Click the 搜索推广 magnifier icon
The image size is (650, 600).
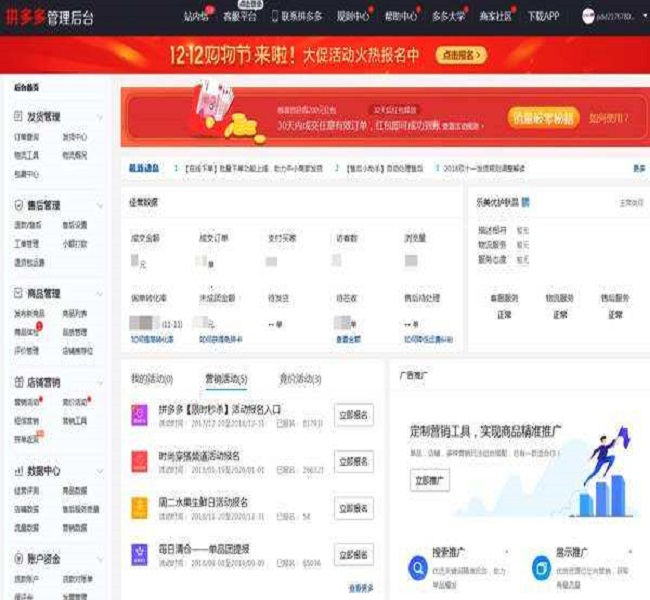tap(418, 568)
